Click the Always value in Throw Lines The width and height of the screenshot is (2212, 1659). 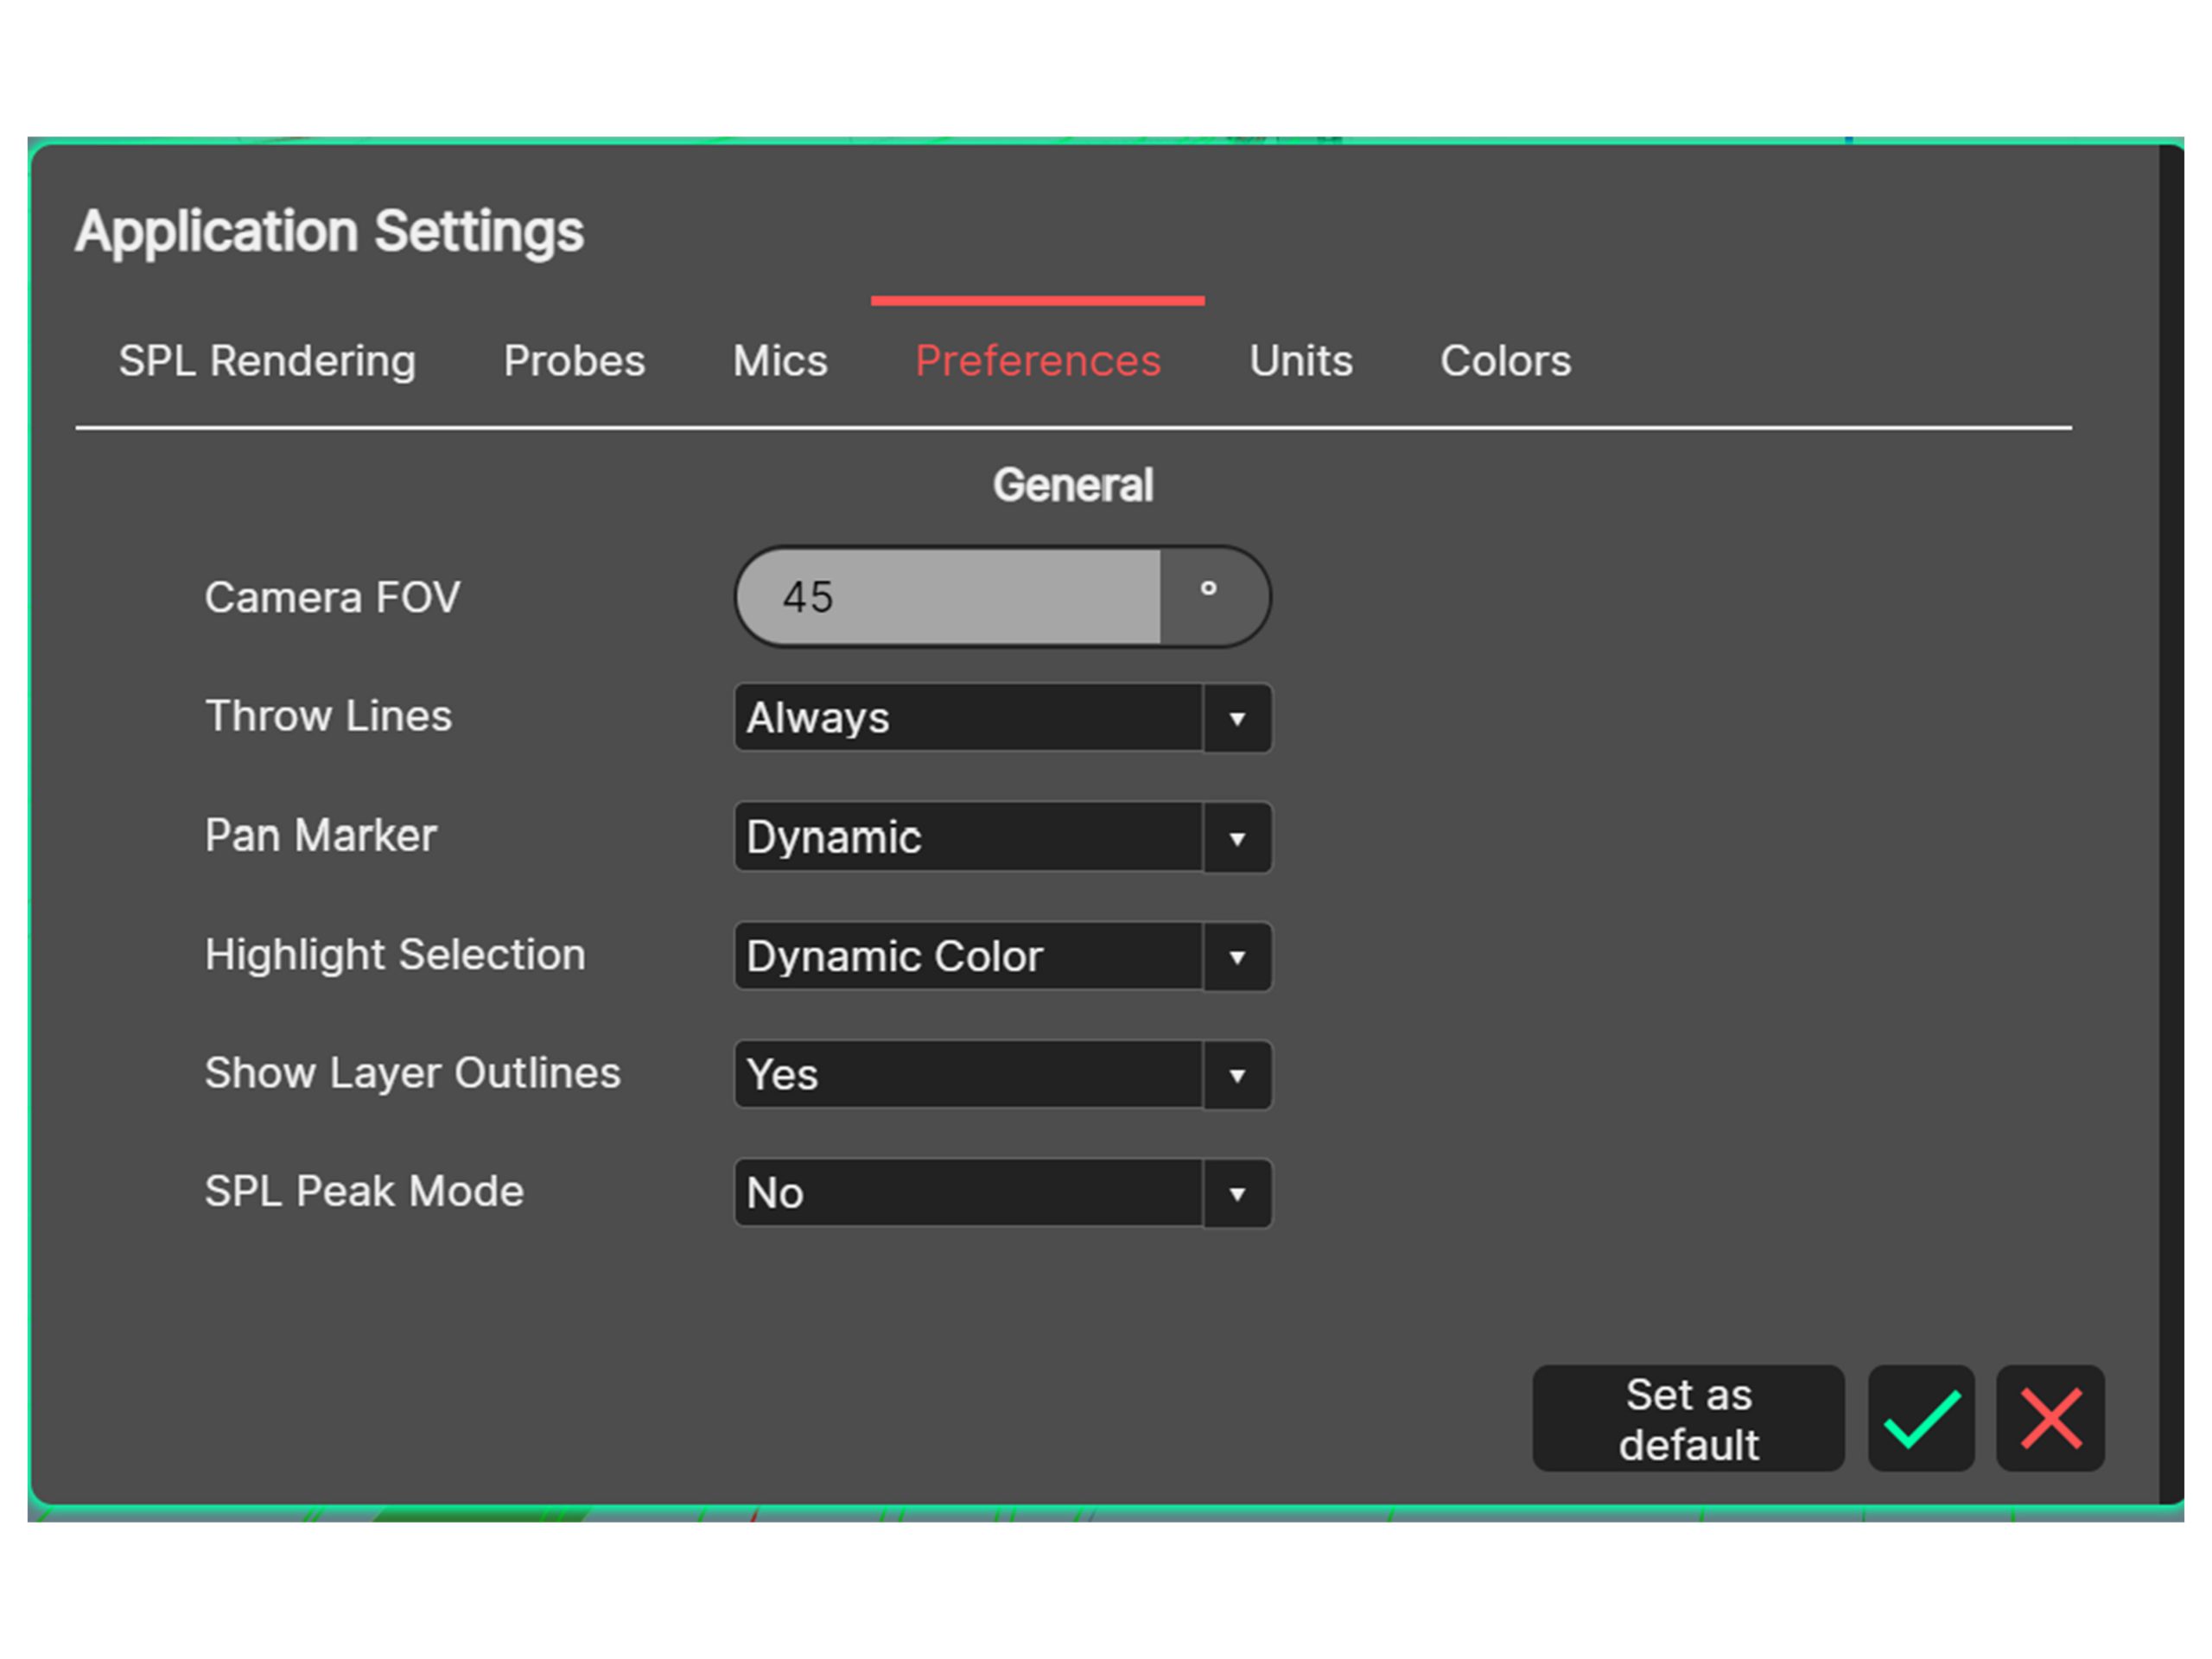tap(967, 718)
